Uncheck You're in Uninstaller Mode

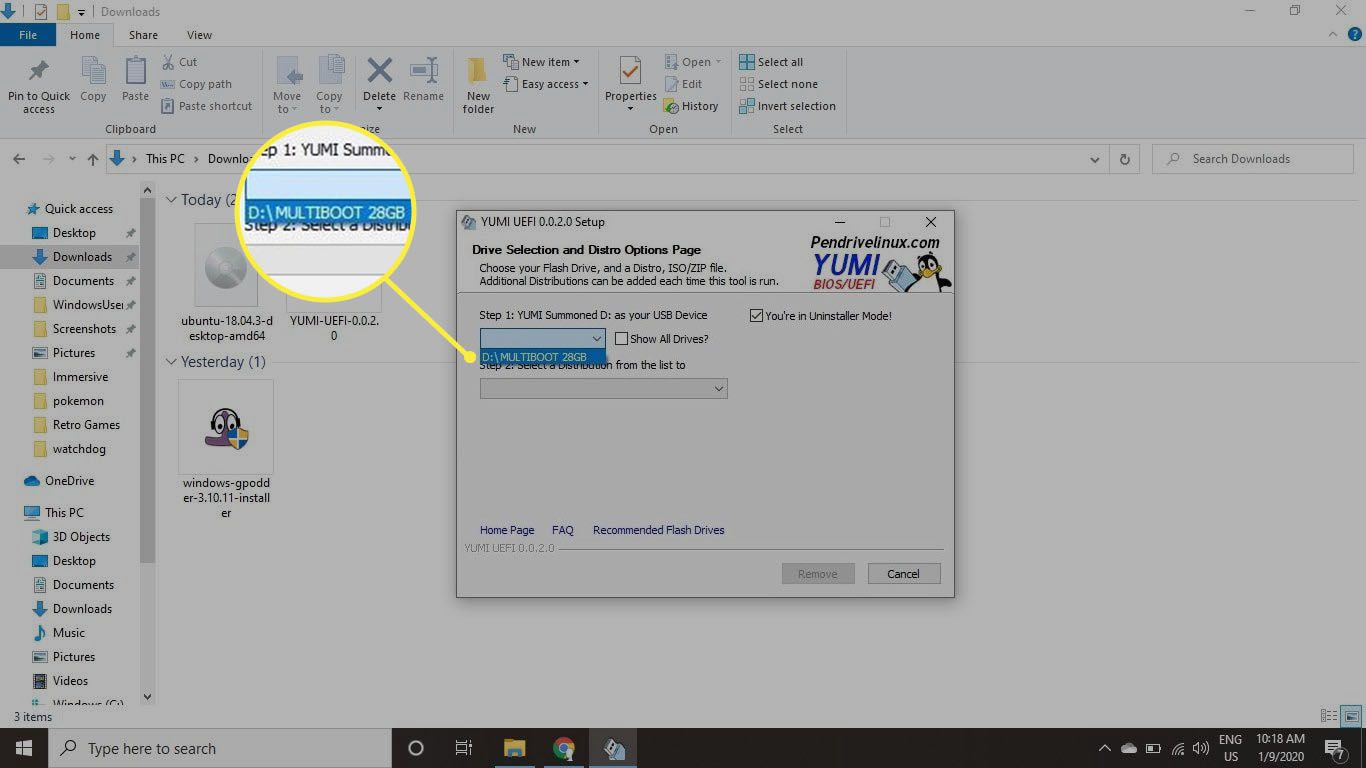tap(756, 316)
